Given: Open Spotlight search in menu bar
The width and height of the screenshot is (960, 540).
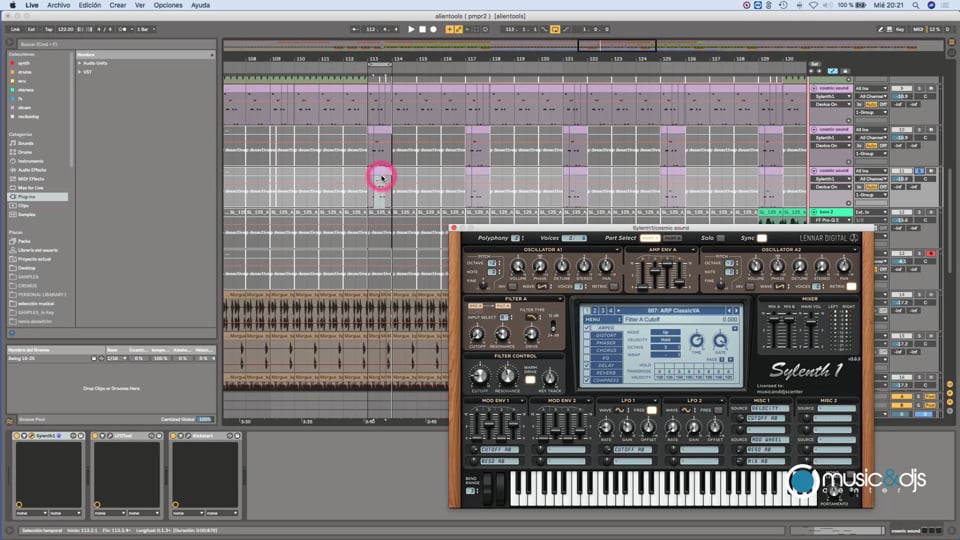Looking at the screenshot, I should pyautogui.click(x=916, y=5).
